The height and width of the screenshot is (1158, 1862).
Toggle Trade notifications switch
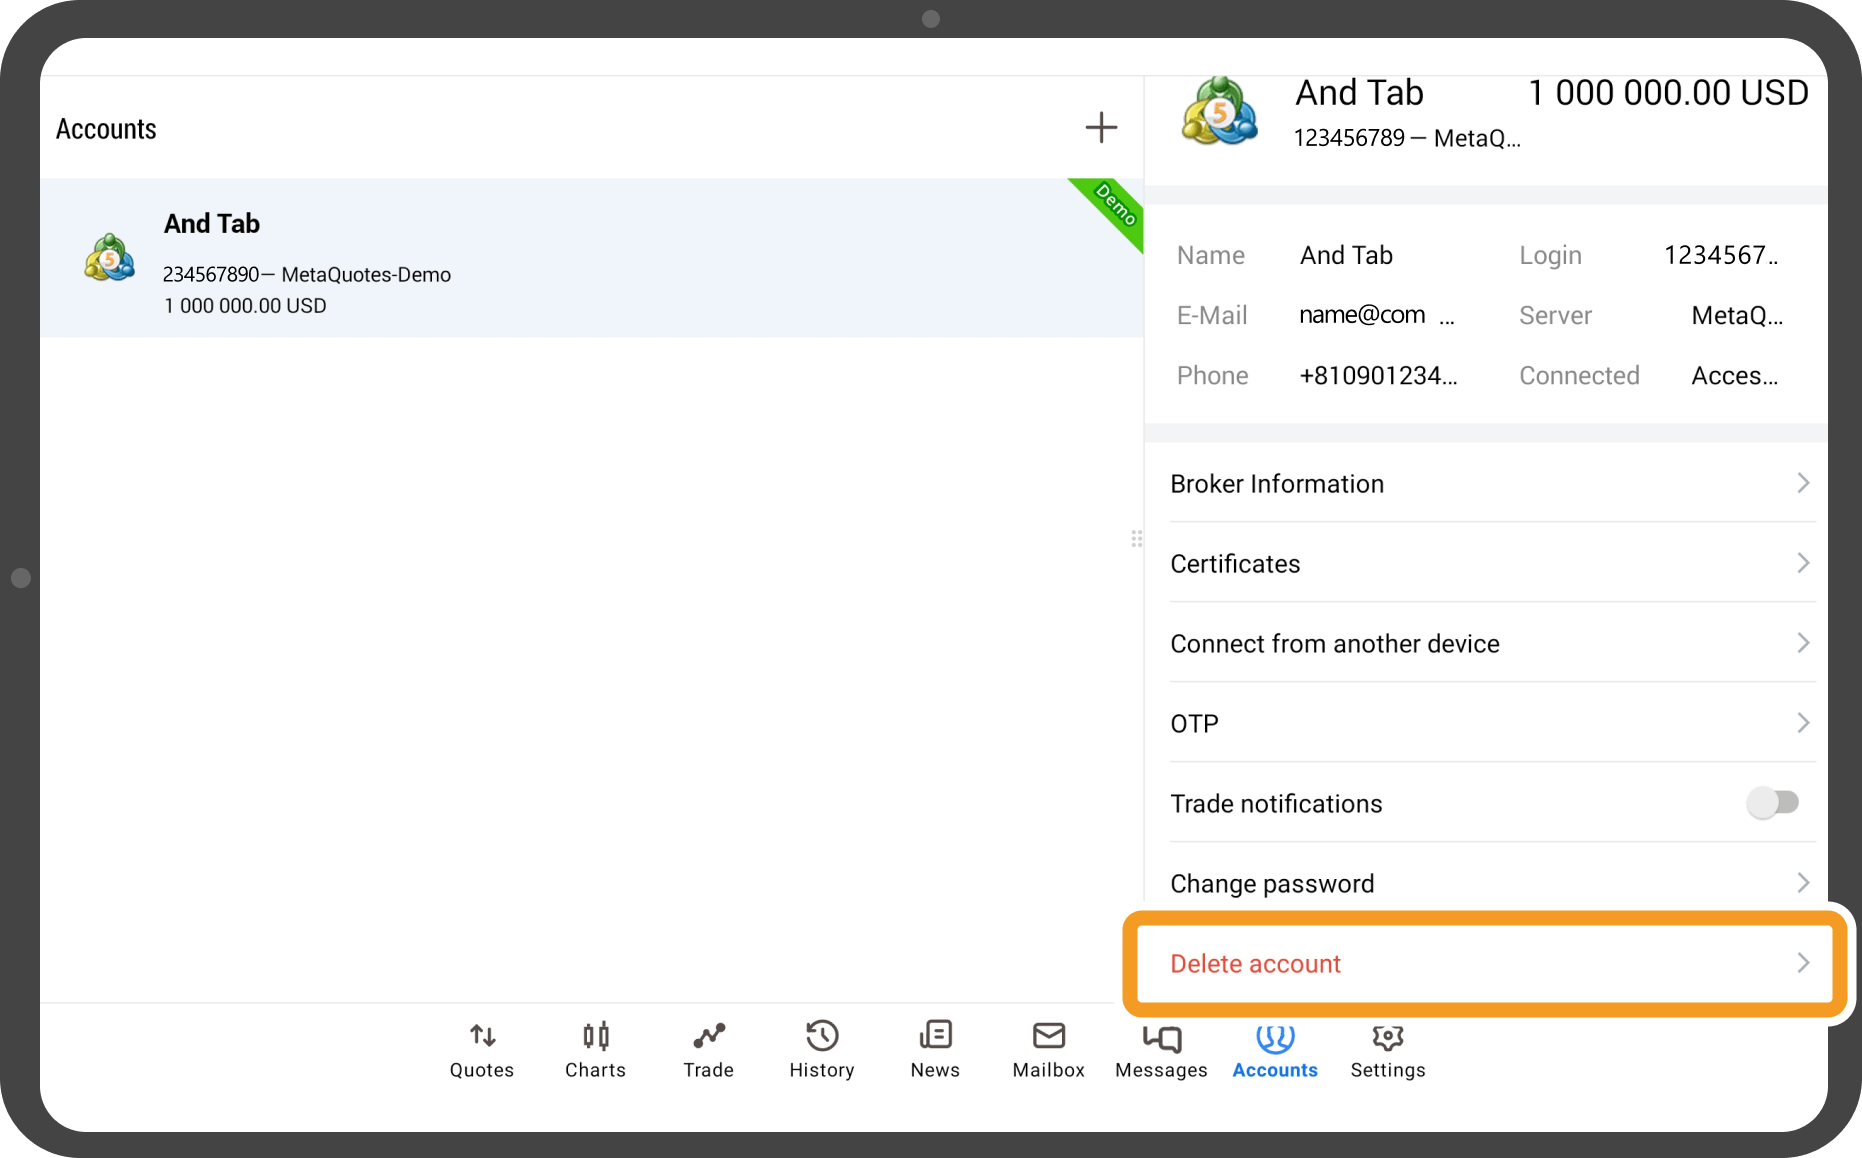1773,802
